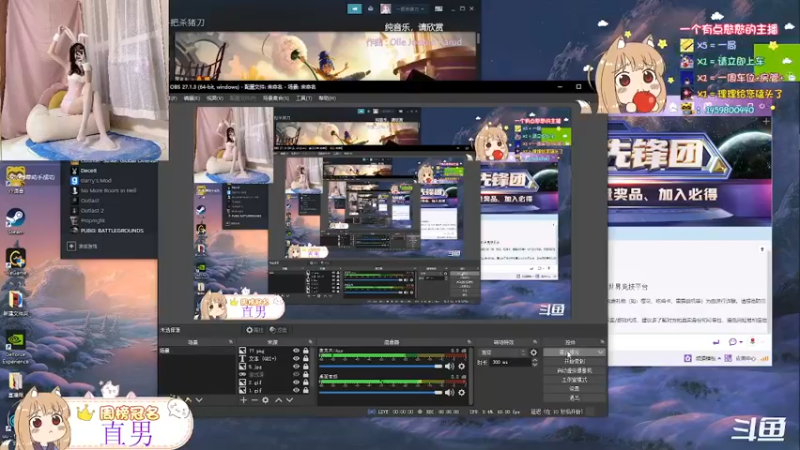The width and height of the screenshot is (800, 450).
Task: Open the 渐变 transition type dropdown
Action: click(x=502, y=352)
